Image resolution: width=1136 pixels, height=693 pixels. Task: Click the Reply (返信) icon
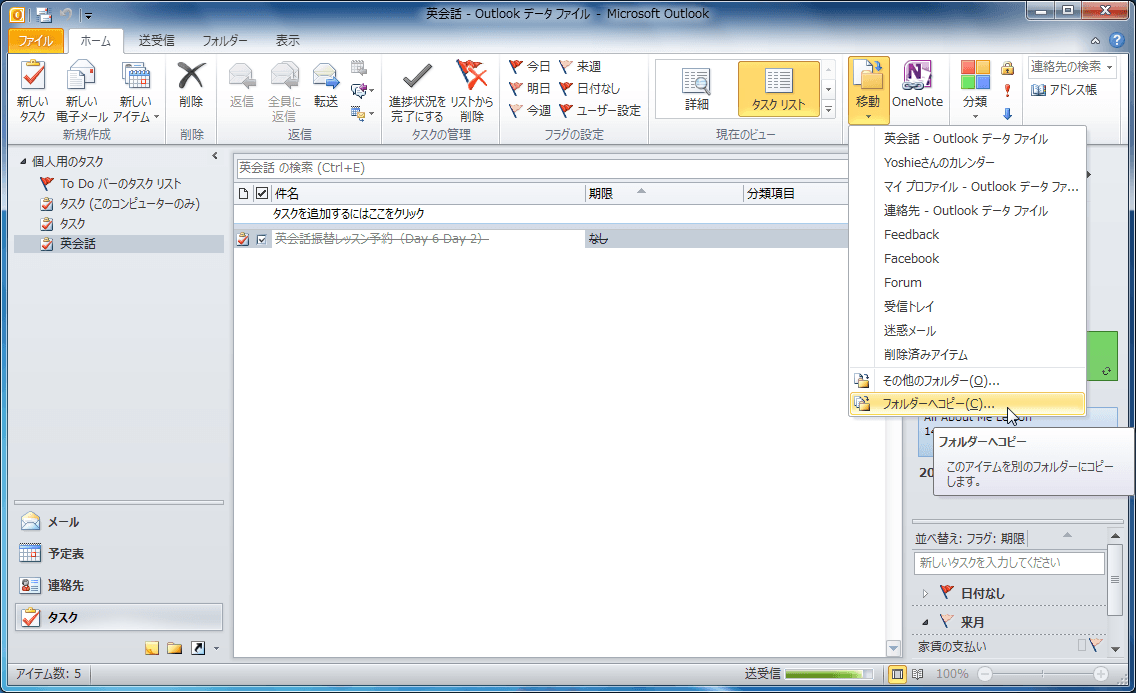point(241,75)
